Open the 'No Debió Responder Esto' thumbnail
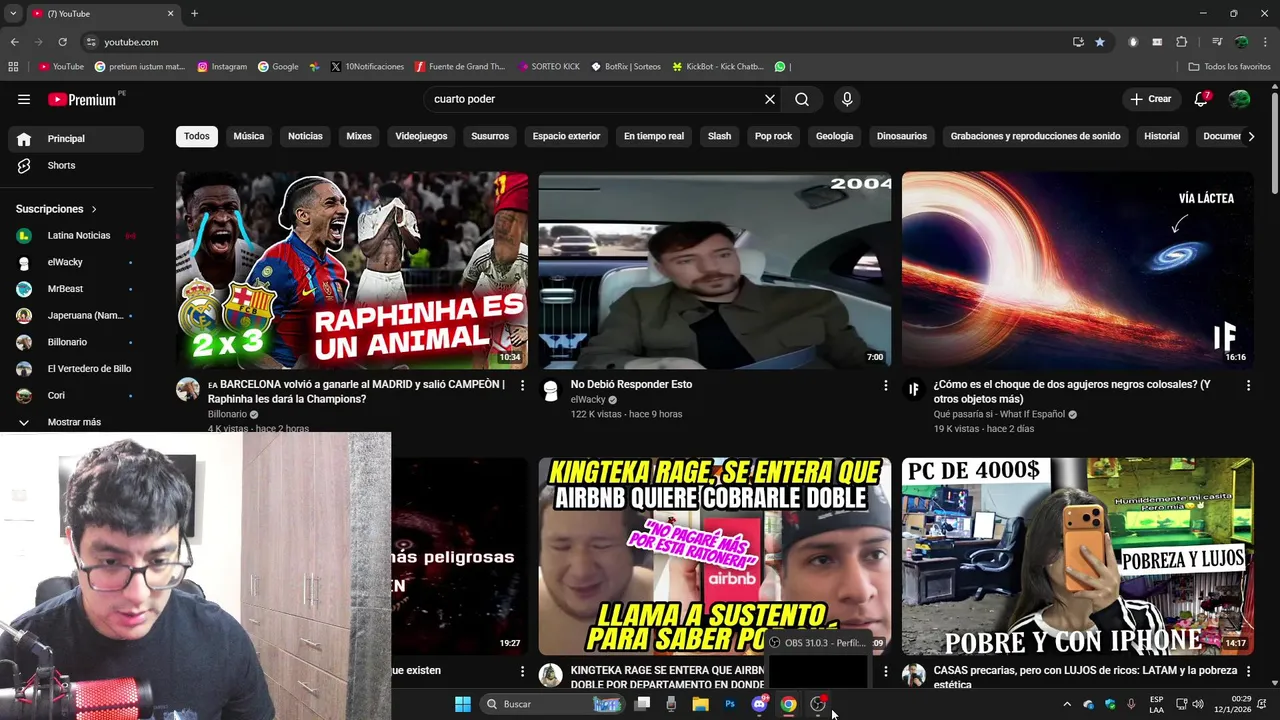This screenshot has height=720, width=1280. tap(715, 270)
